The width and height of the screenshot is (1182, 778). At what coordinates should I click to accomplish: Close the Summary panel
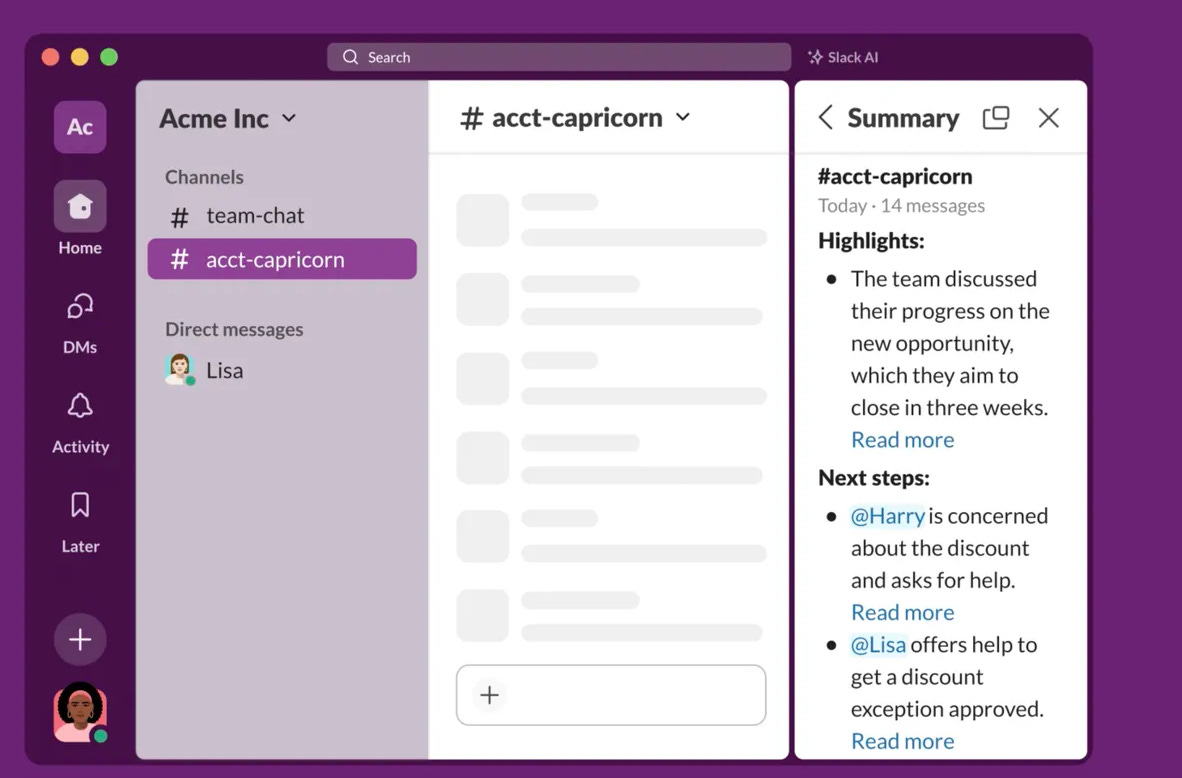coord(1049,118)
